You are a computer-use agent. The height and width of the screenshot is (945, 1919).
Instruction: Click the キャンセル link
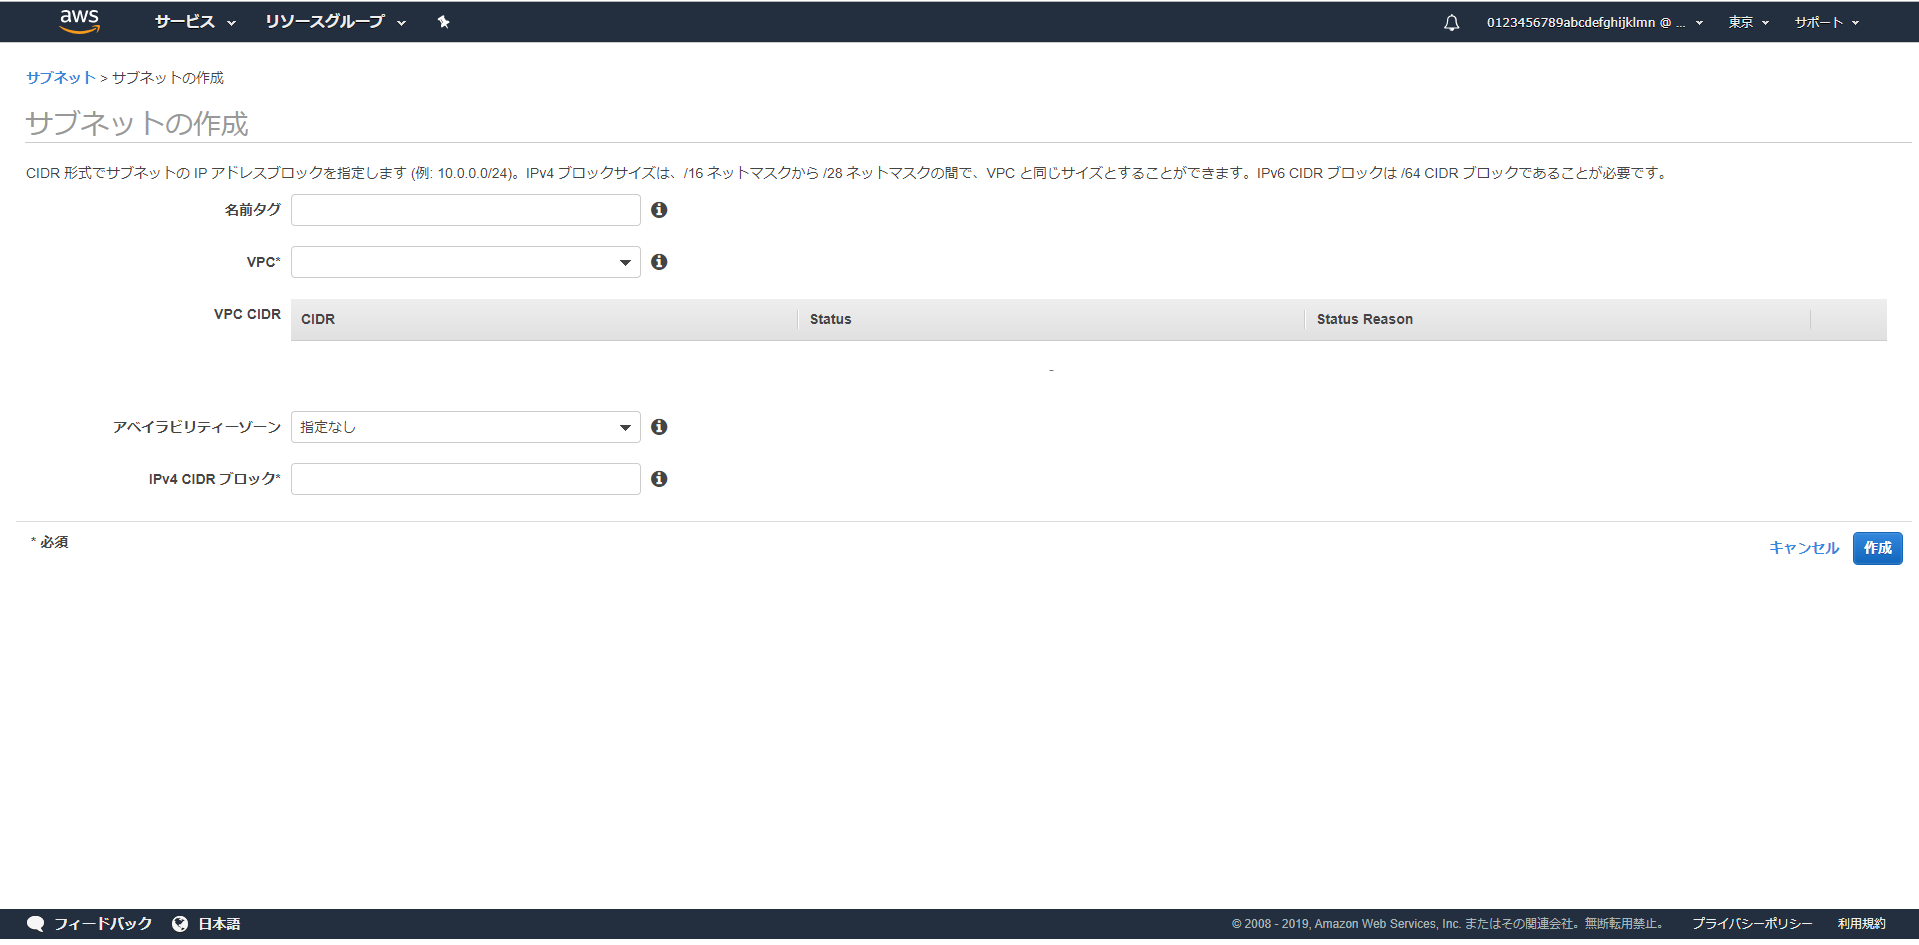1803,548
